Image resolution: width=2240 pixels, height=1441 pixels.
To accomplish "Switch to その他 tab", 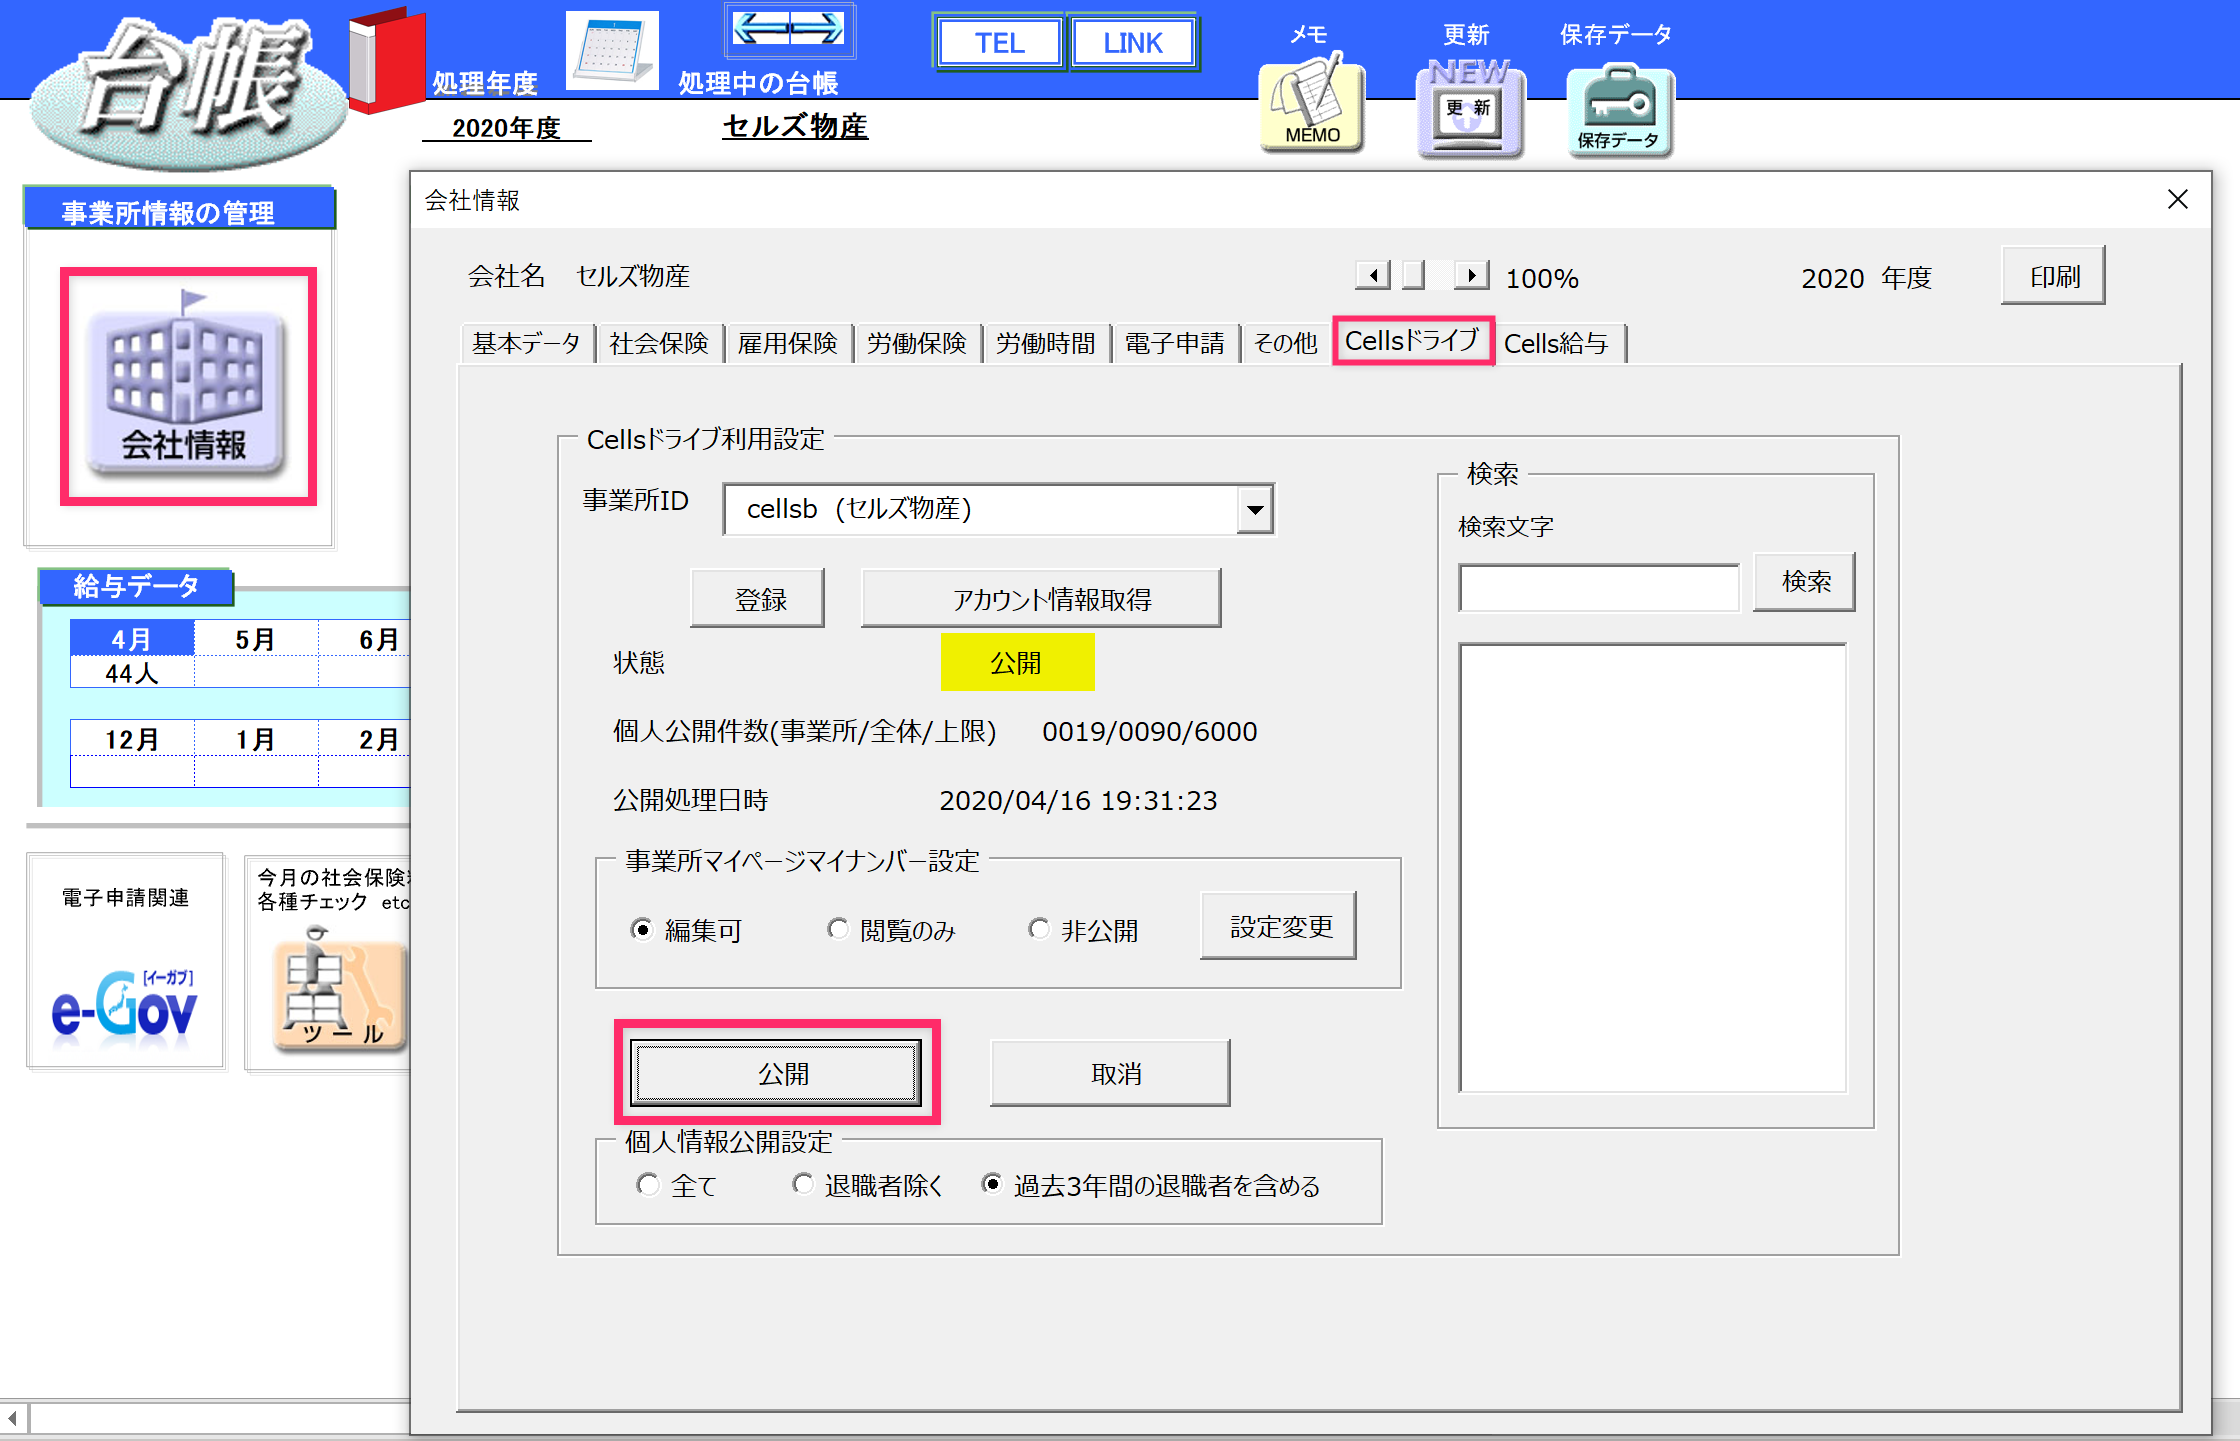I will click(1286, 343).
